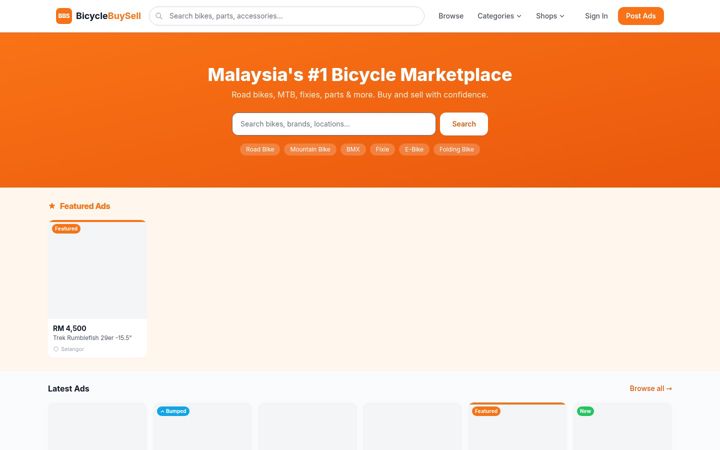Click the Malaysia's #1 Bicycle Marketplace headline
This screenshot has width=720, height=450.
click(360, 74)
